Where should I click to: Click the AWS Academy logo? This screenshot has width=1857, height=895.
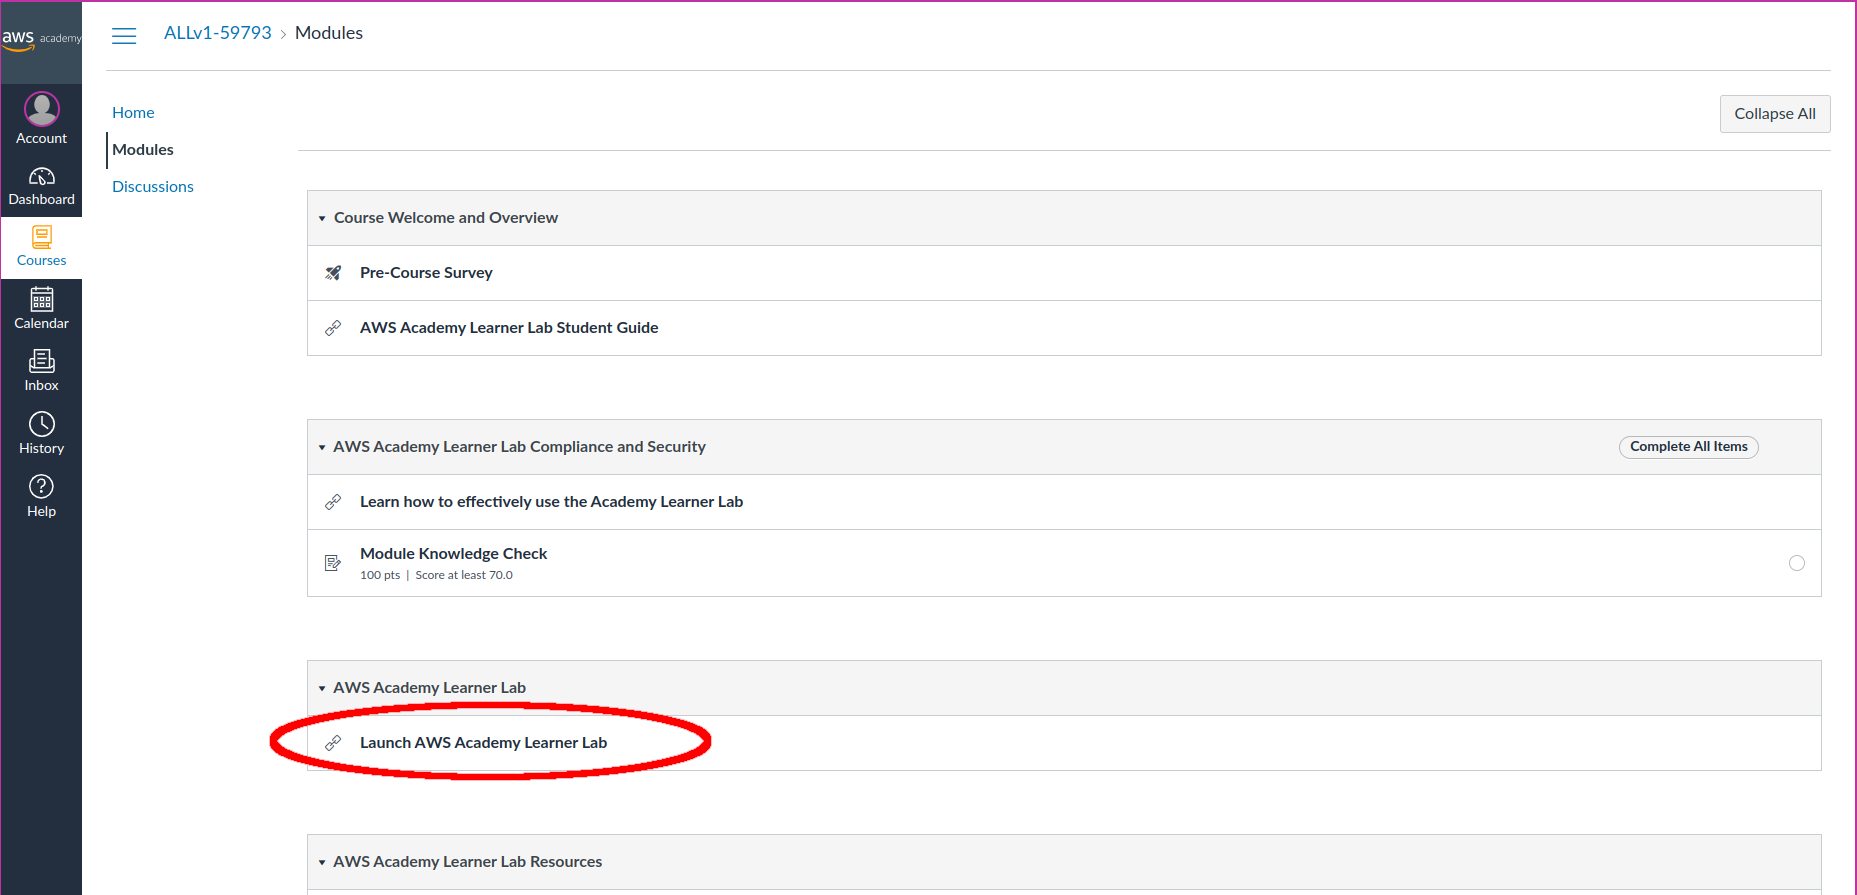(41, 39)
